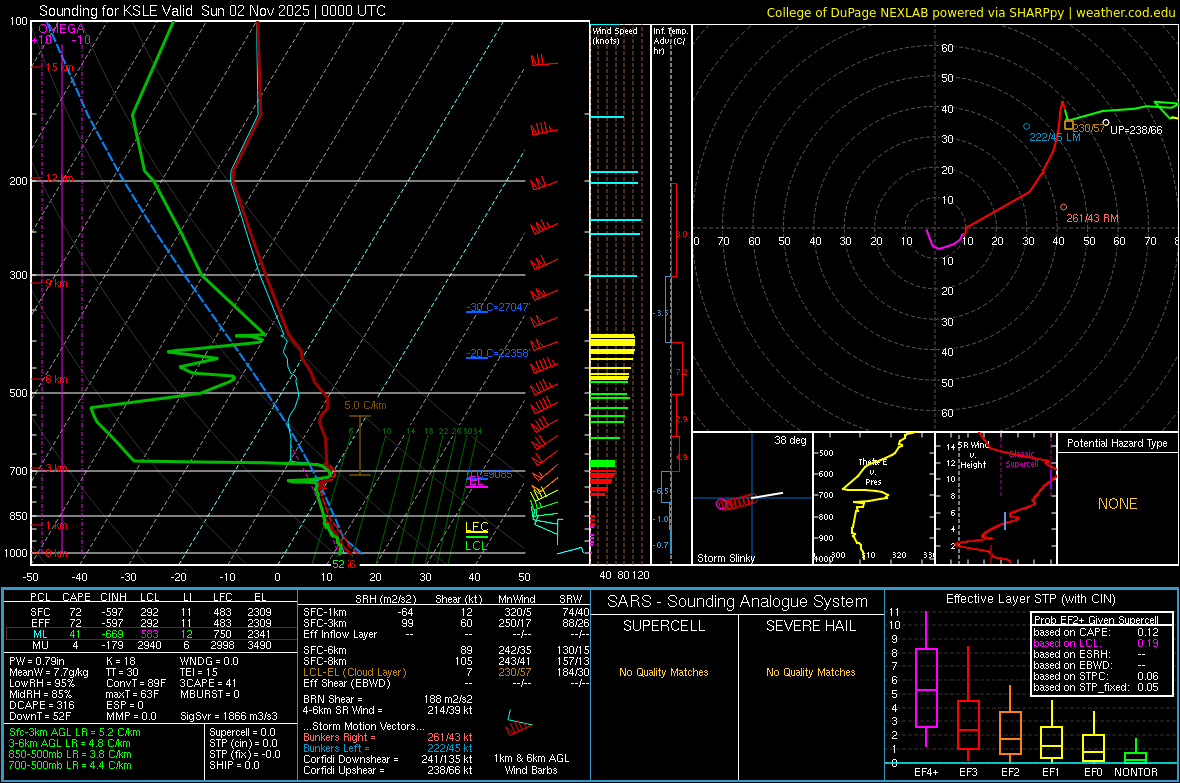Select the SFC parcel row
This screenshot has width=1180, height=783.
[151, 612]
